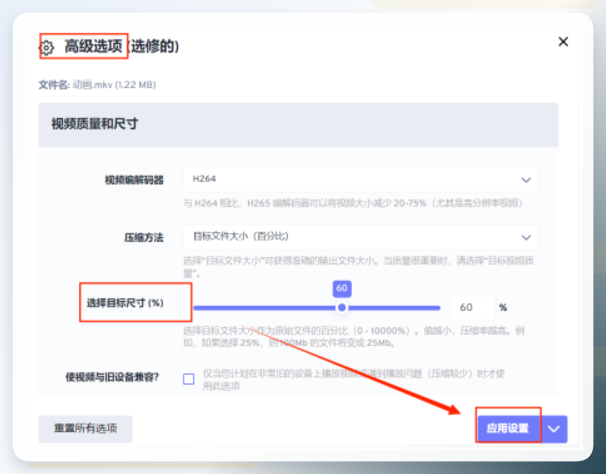Click the 应用设置 button
Screen dimensions: 606x474
tap(508, 429)
